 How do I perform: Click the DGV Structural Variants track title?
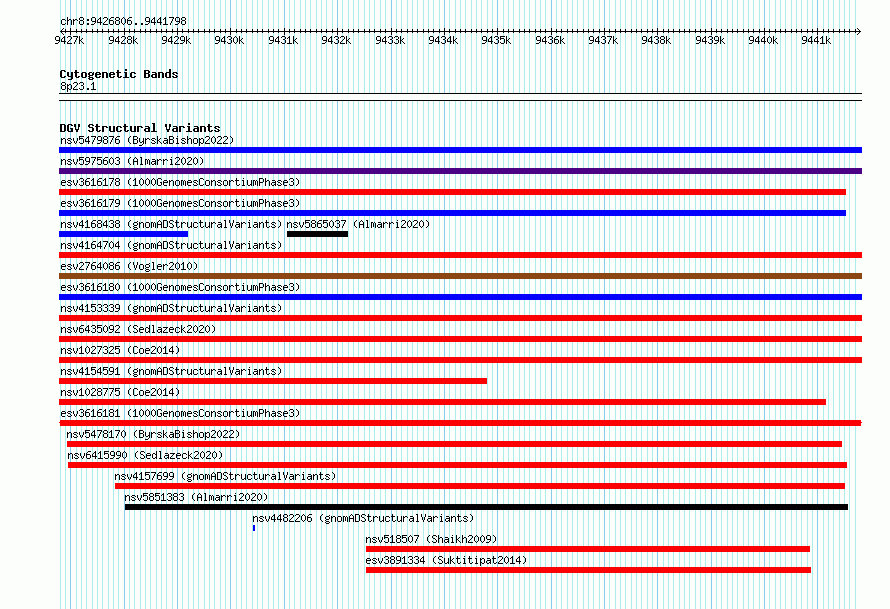pyautogui.click(x=140, y=128)
